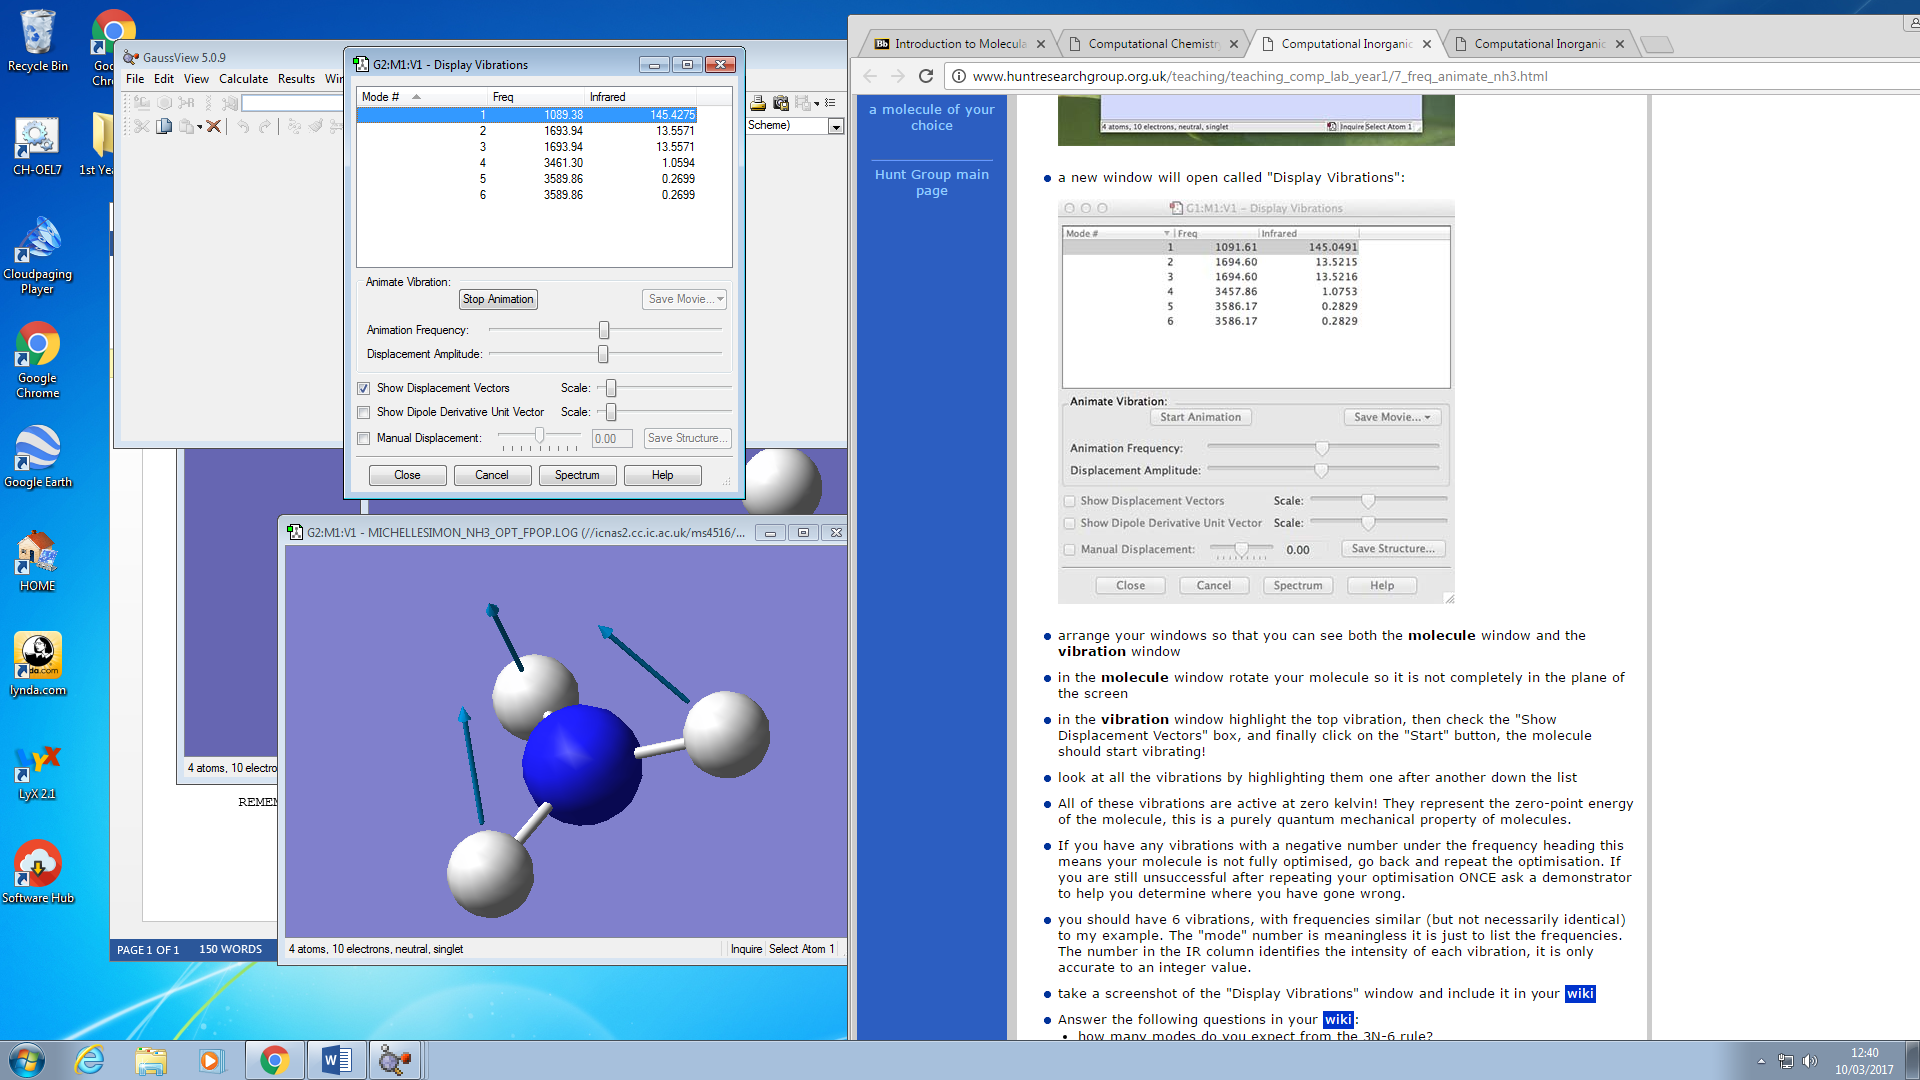Click the Stop Animation button
Screen dimensions: 1920x1080
click(498, 299)
